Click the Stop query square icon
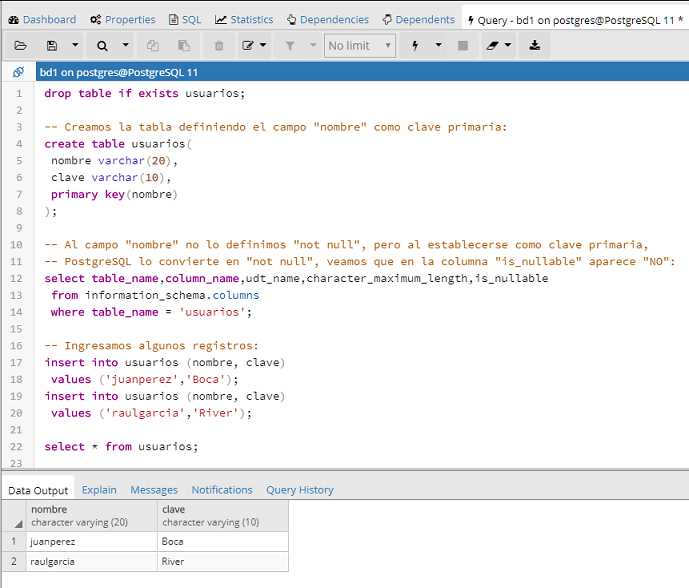Viewport: 689px width, 588px height. pos(463,45)
